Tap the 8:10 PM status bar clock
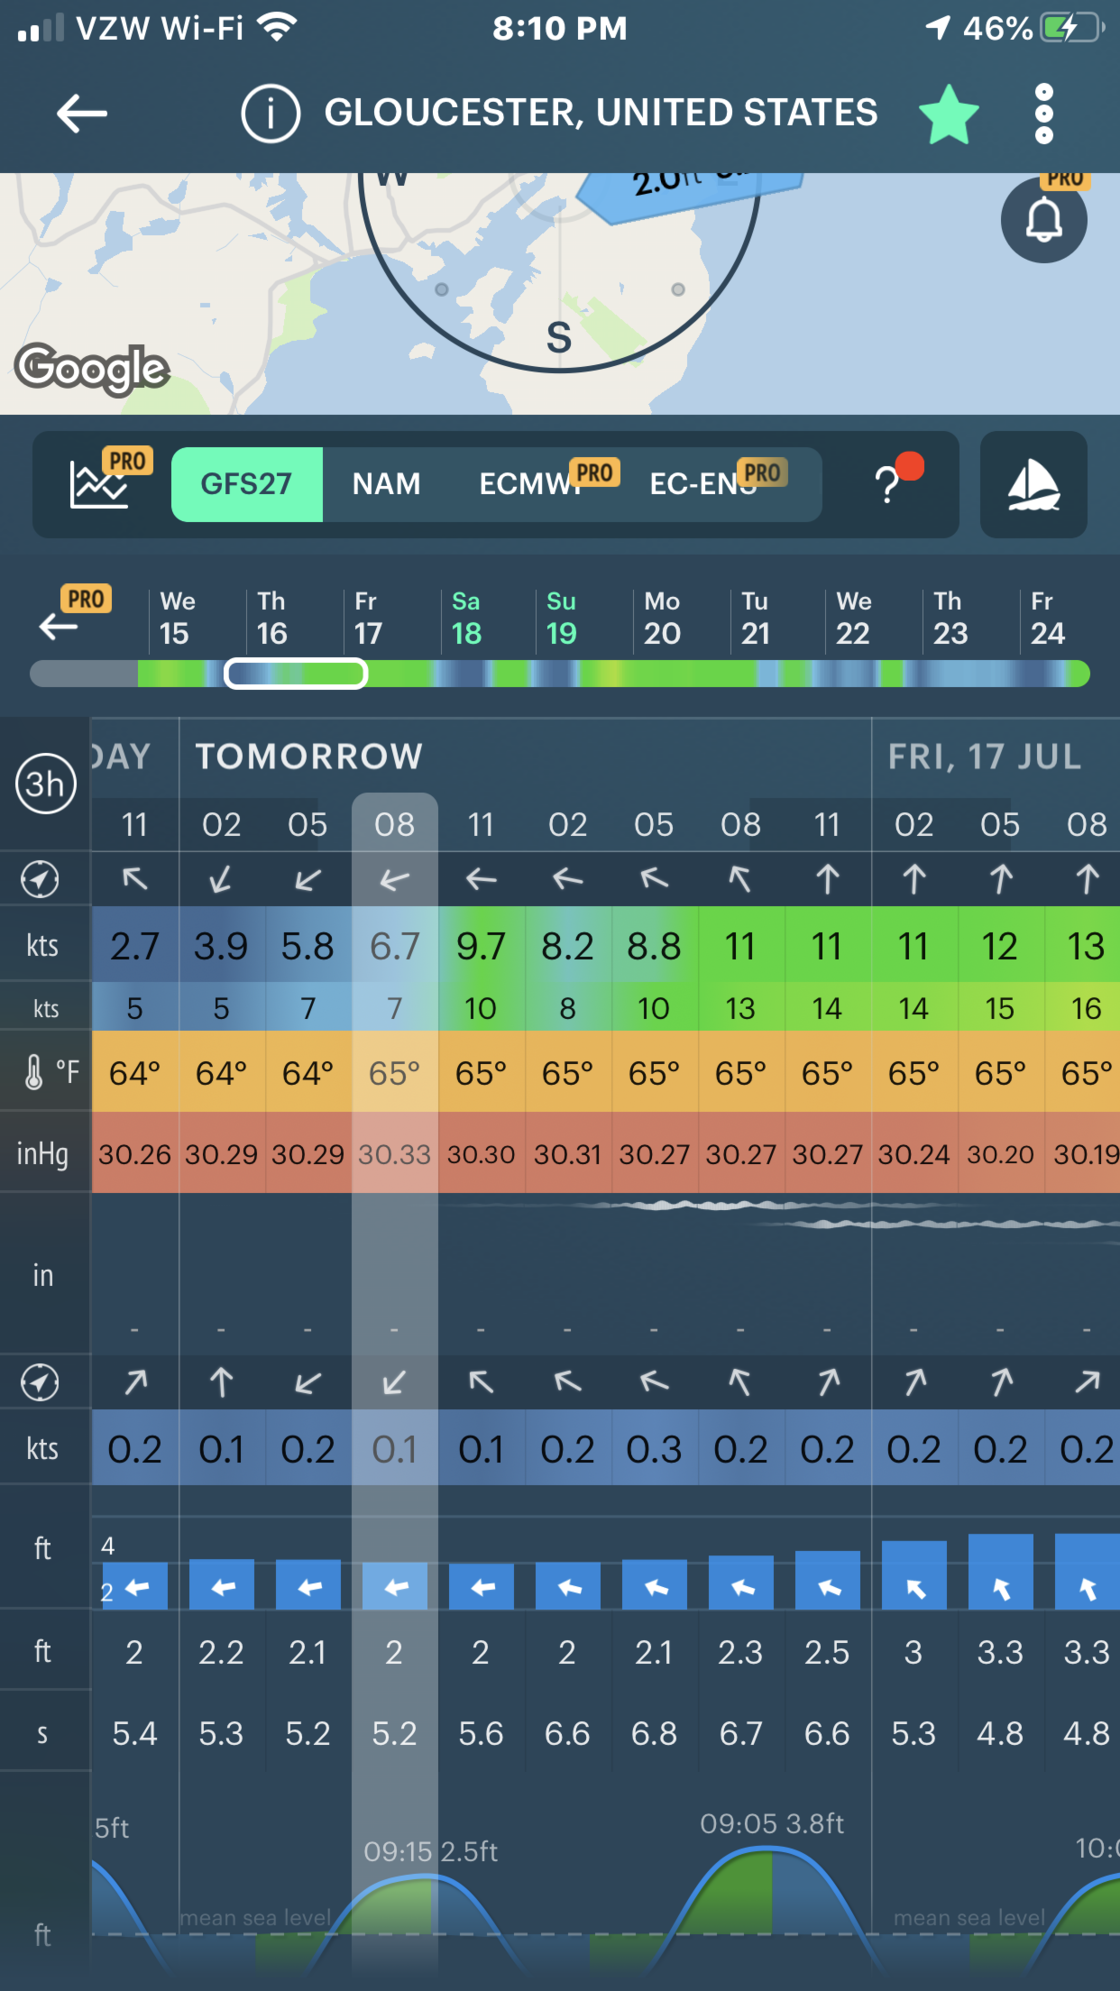Screen dimensions: 1120x1991 pos(560,28)
